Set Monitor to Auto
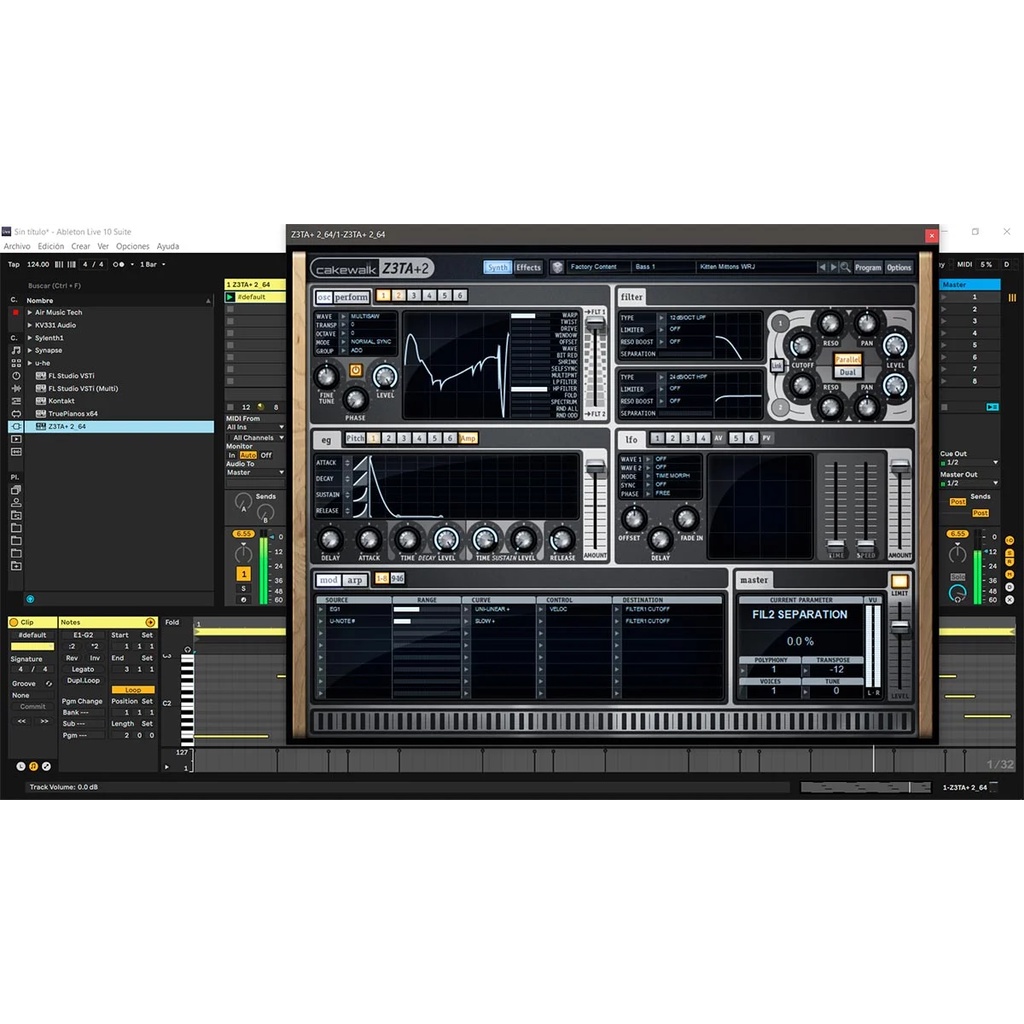 click(248, 455)
